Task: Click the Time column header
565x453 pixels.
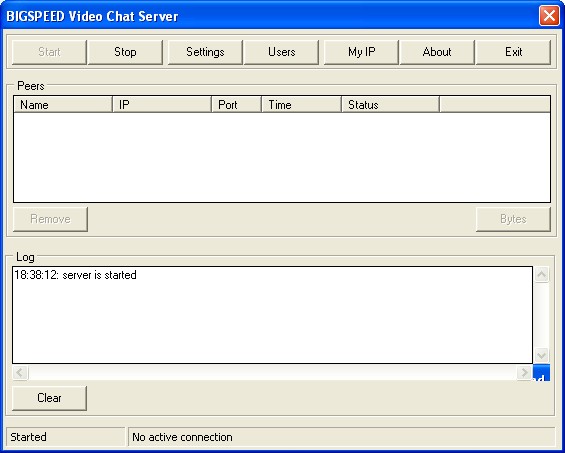Action: [302, 105]
